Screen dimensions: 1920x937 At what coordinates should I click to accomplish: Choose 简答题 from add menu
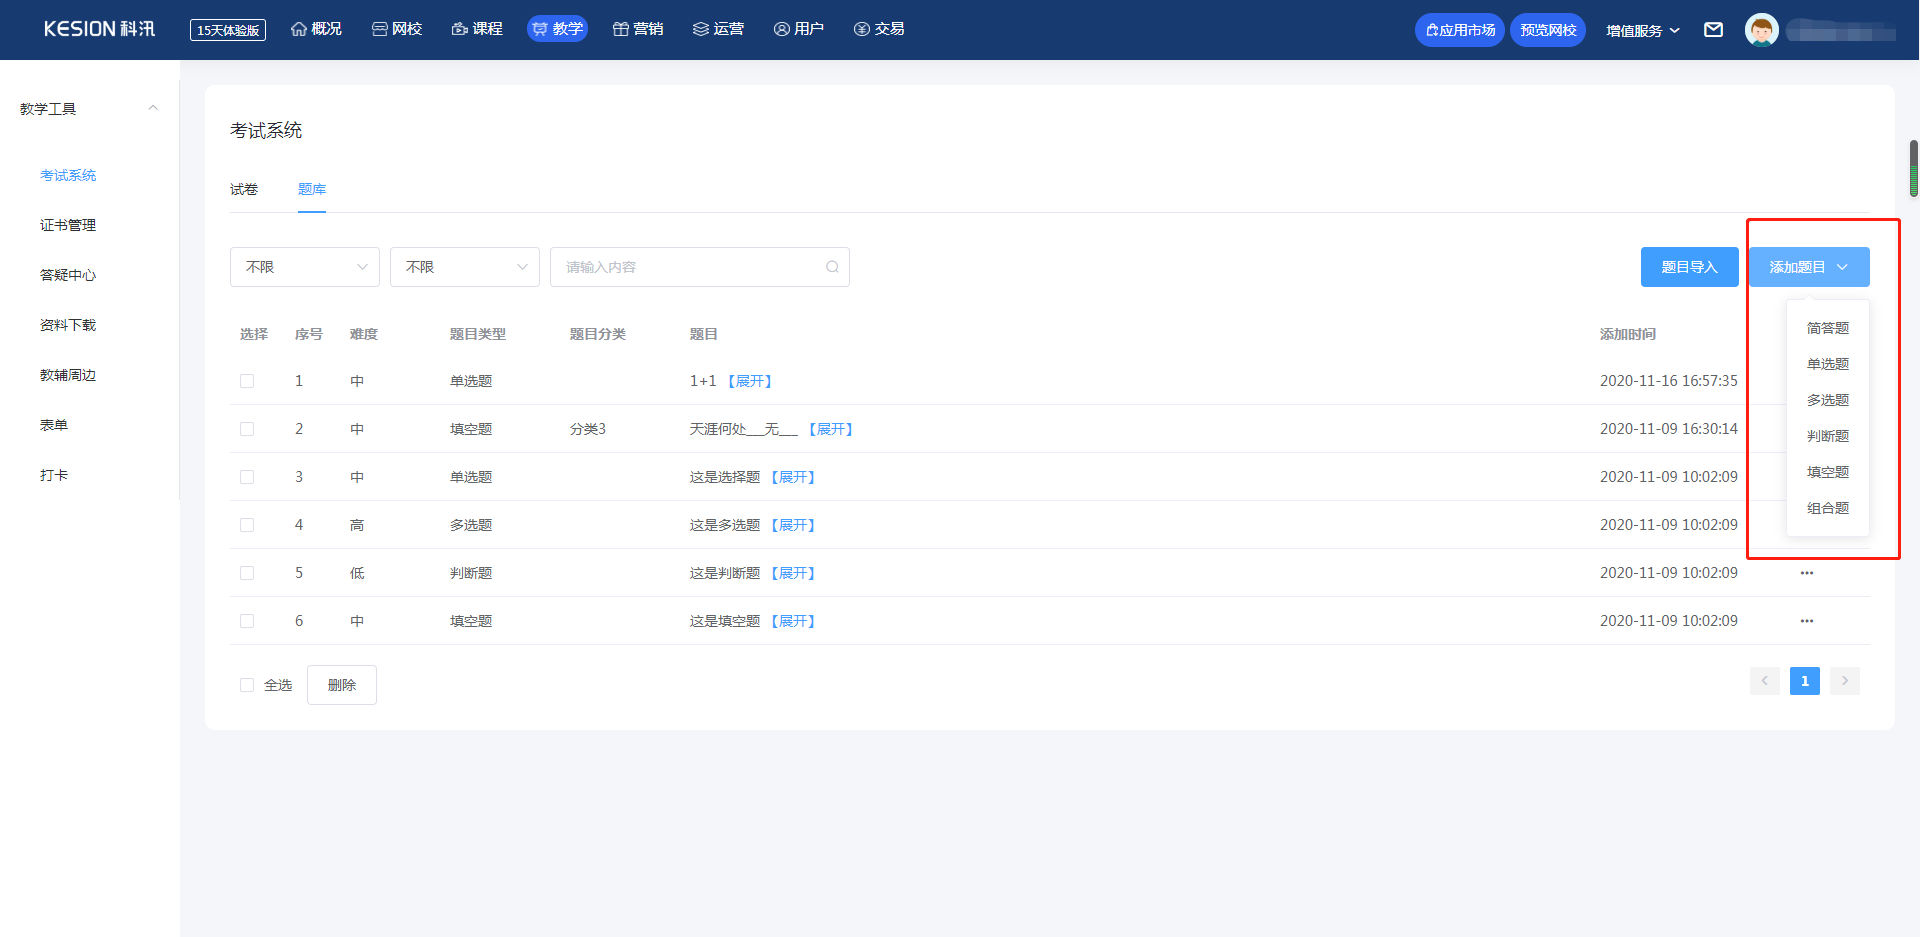coord(1828,328)
